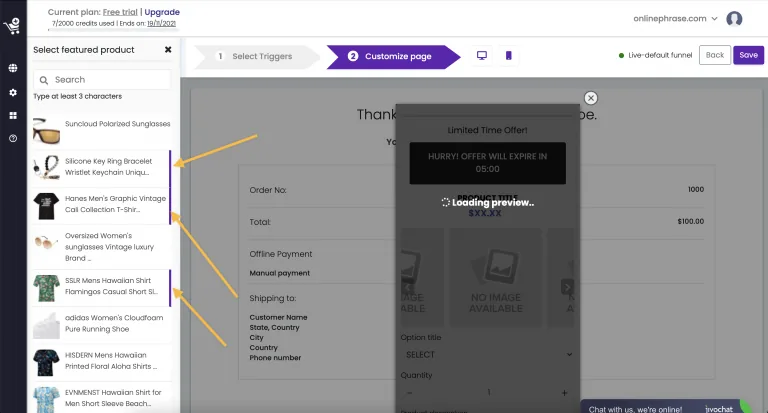
Task: Select Silicone Key Ring Bracelet product
Action: pyautogui.click(x=101, y=167)
